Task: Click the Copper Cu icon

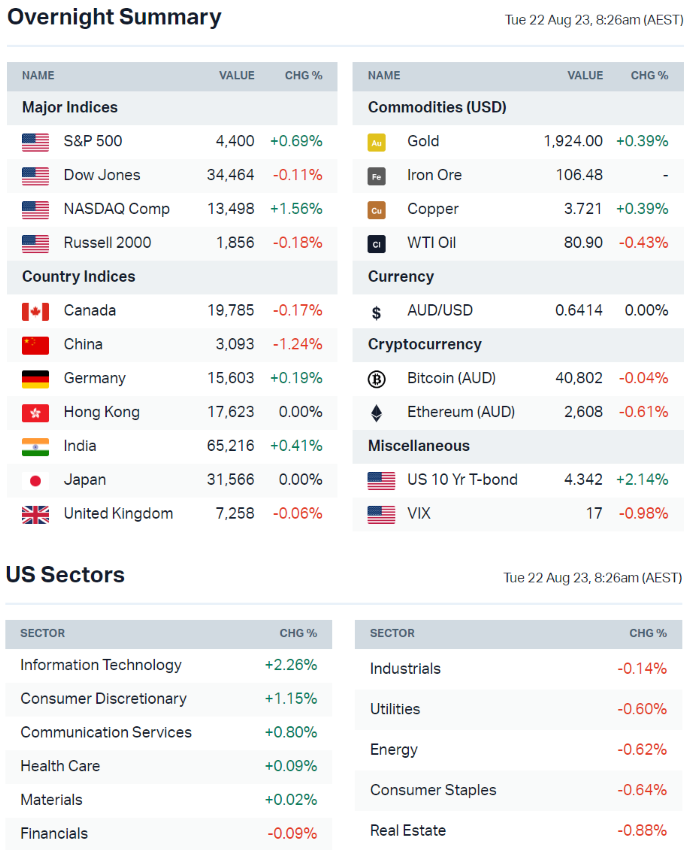Action: 377,210
